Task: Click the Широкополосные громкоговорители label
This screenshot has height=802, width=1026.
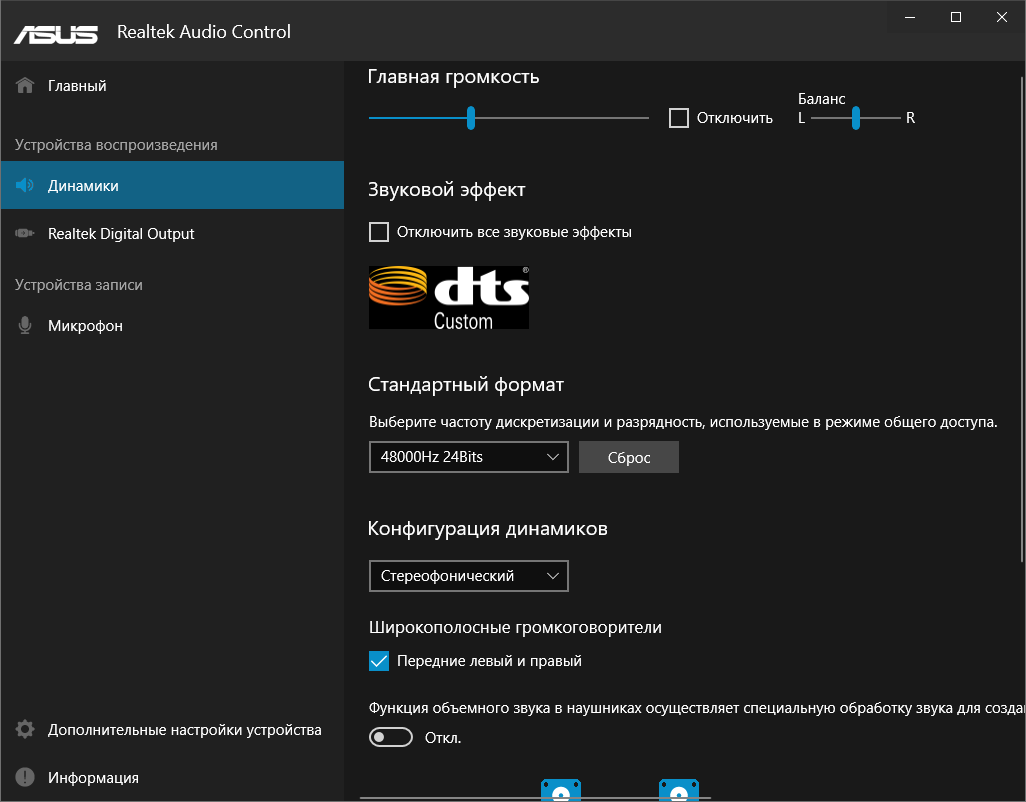Action: coord(515,627)
